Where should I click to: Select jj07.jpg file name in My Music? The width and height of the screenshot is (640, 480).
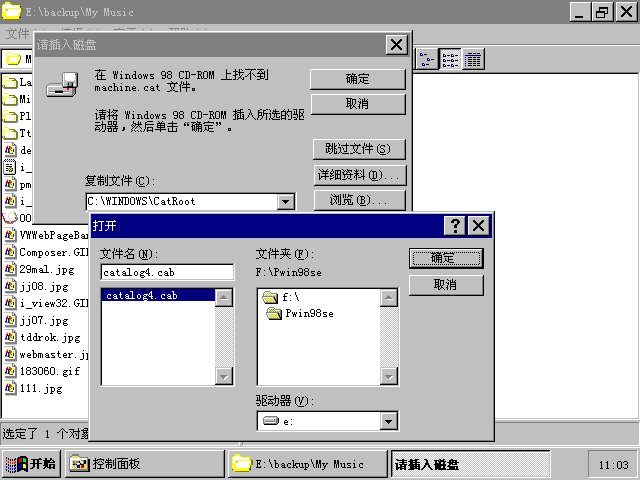[44, 320]
